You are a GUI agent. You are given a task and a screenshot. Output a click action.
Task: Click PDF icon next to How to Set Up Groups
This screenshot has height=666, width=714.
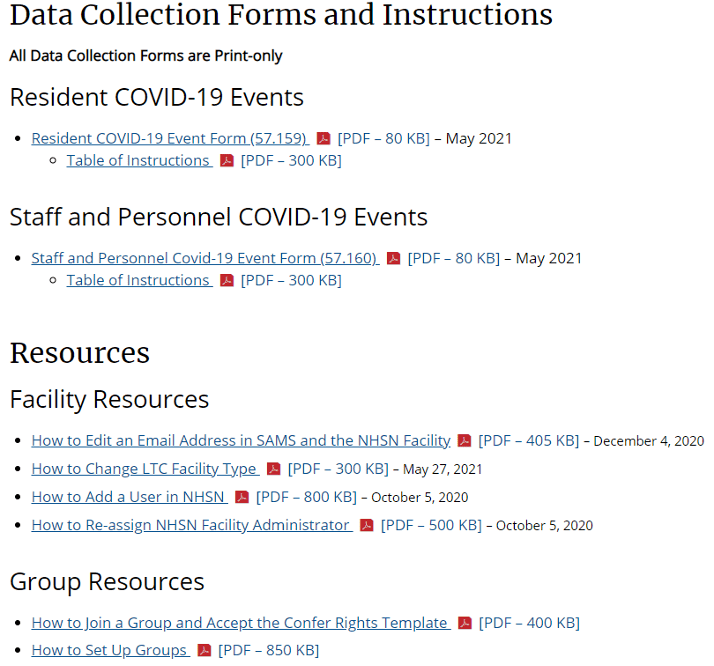coord(204,651)
